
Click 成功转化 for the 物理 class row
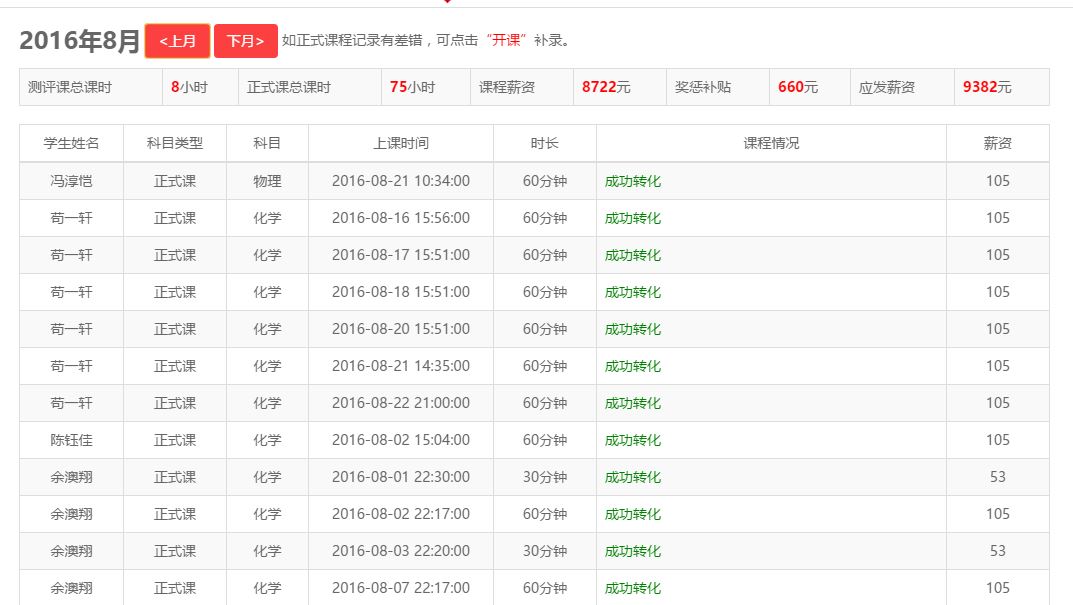pyautogui.click(x=632, y=181)
